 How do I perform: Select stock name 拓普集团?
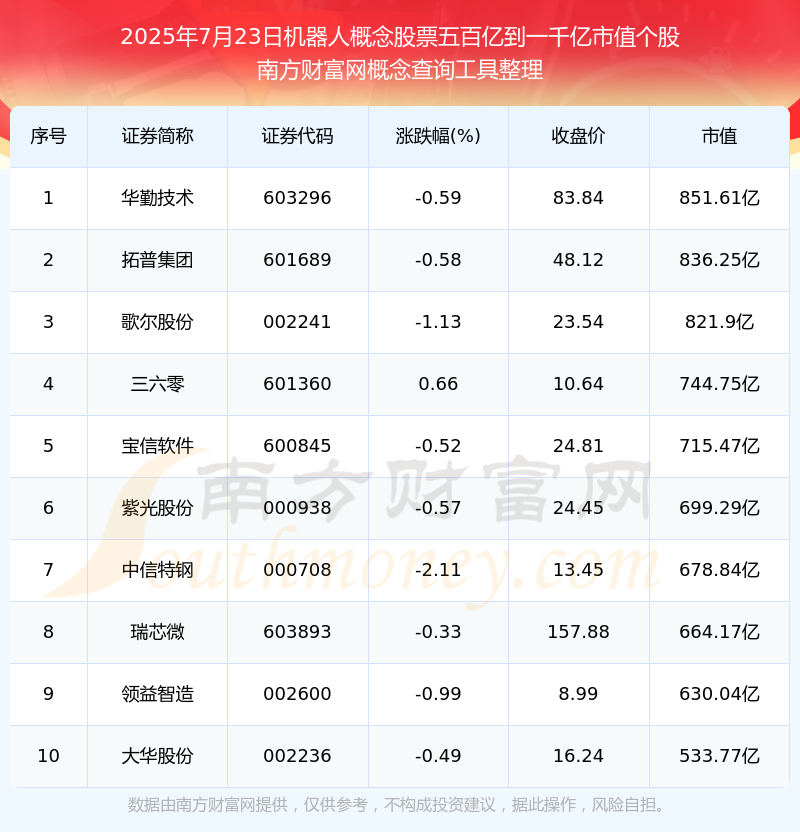(x=157, y=260)
